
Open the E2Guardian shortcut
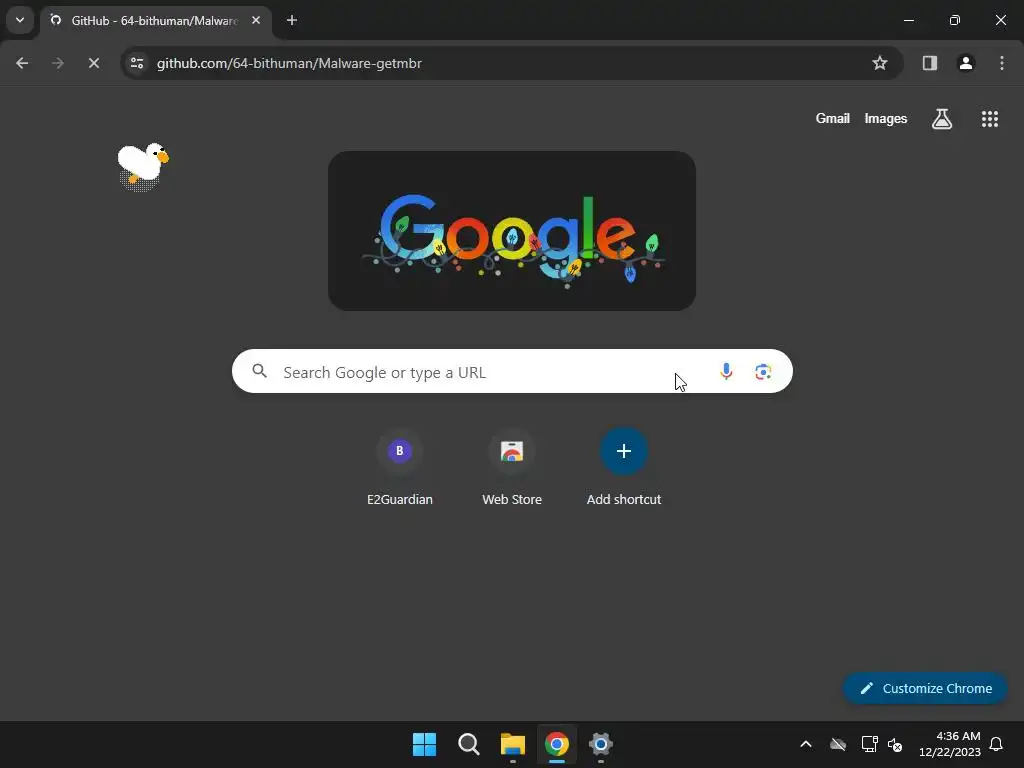point(400,468)
